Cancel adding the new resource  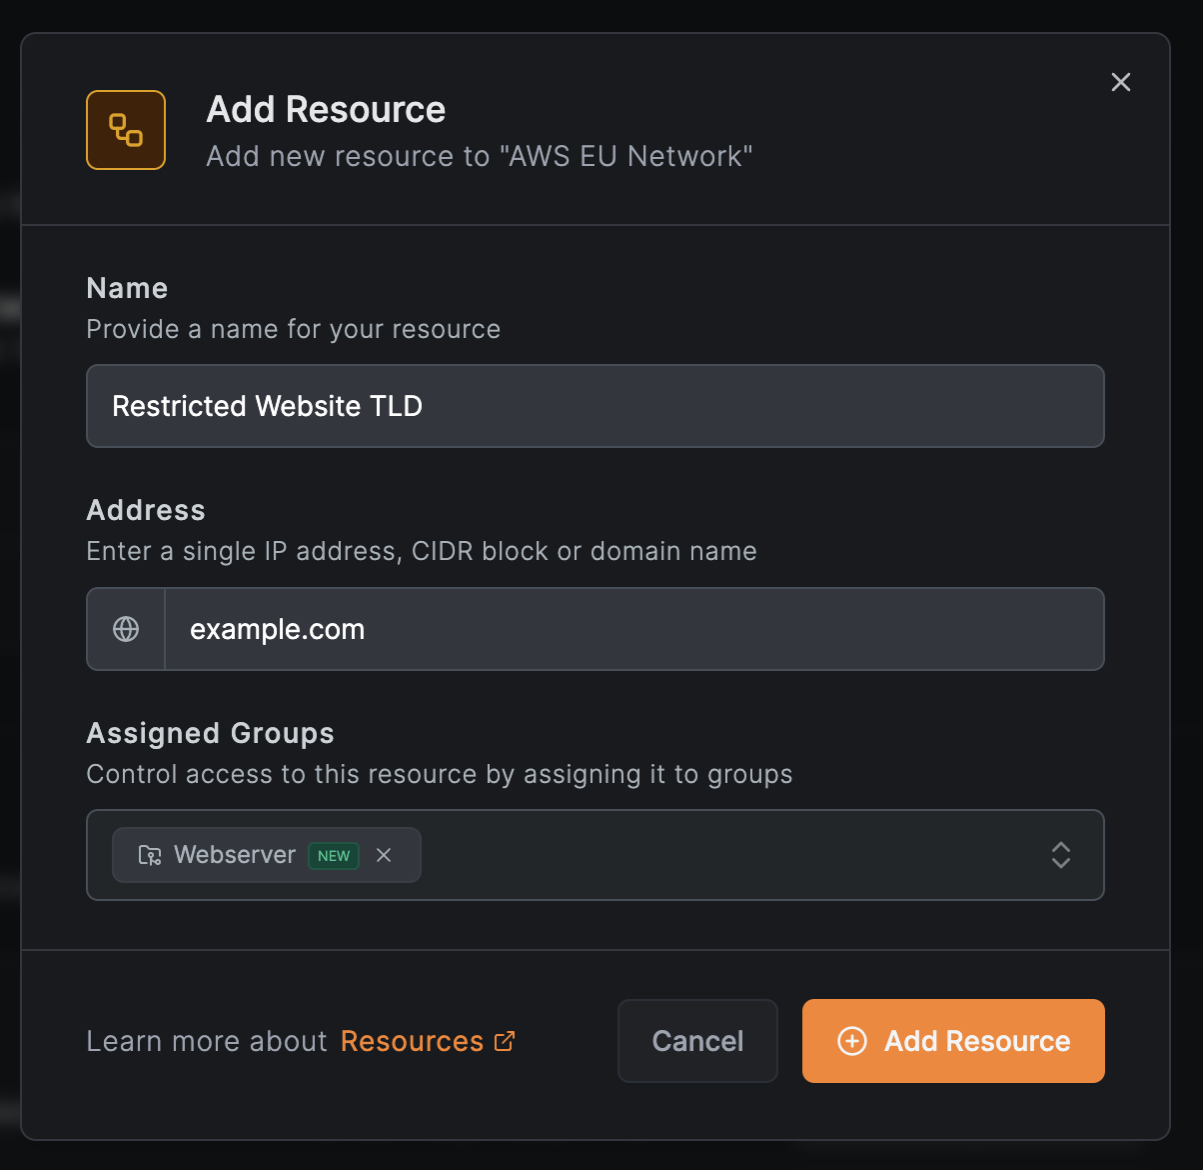coord(697,1041)
